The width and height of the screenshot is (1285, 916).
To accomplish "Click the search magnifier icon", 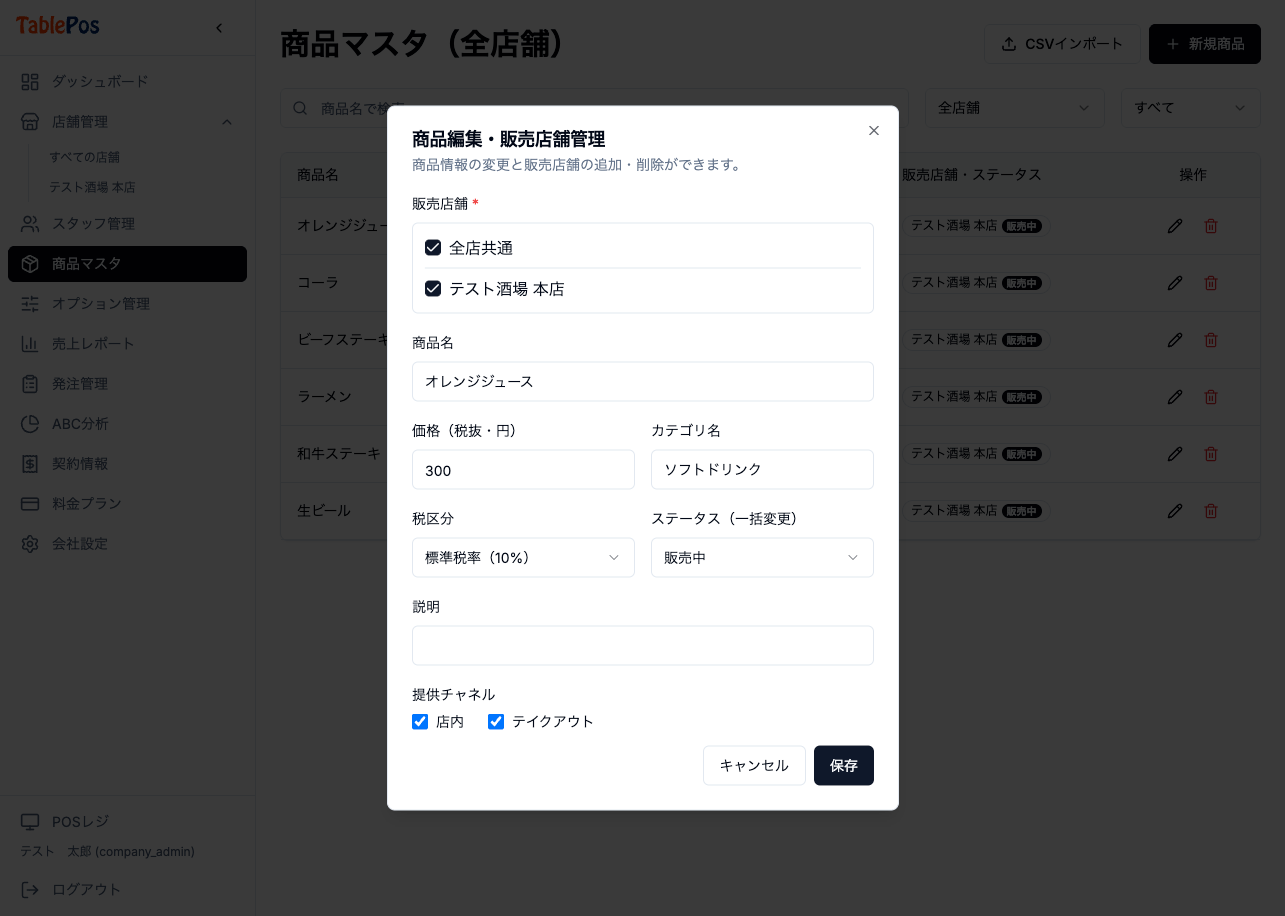I will (300, 108).
